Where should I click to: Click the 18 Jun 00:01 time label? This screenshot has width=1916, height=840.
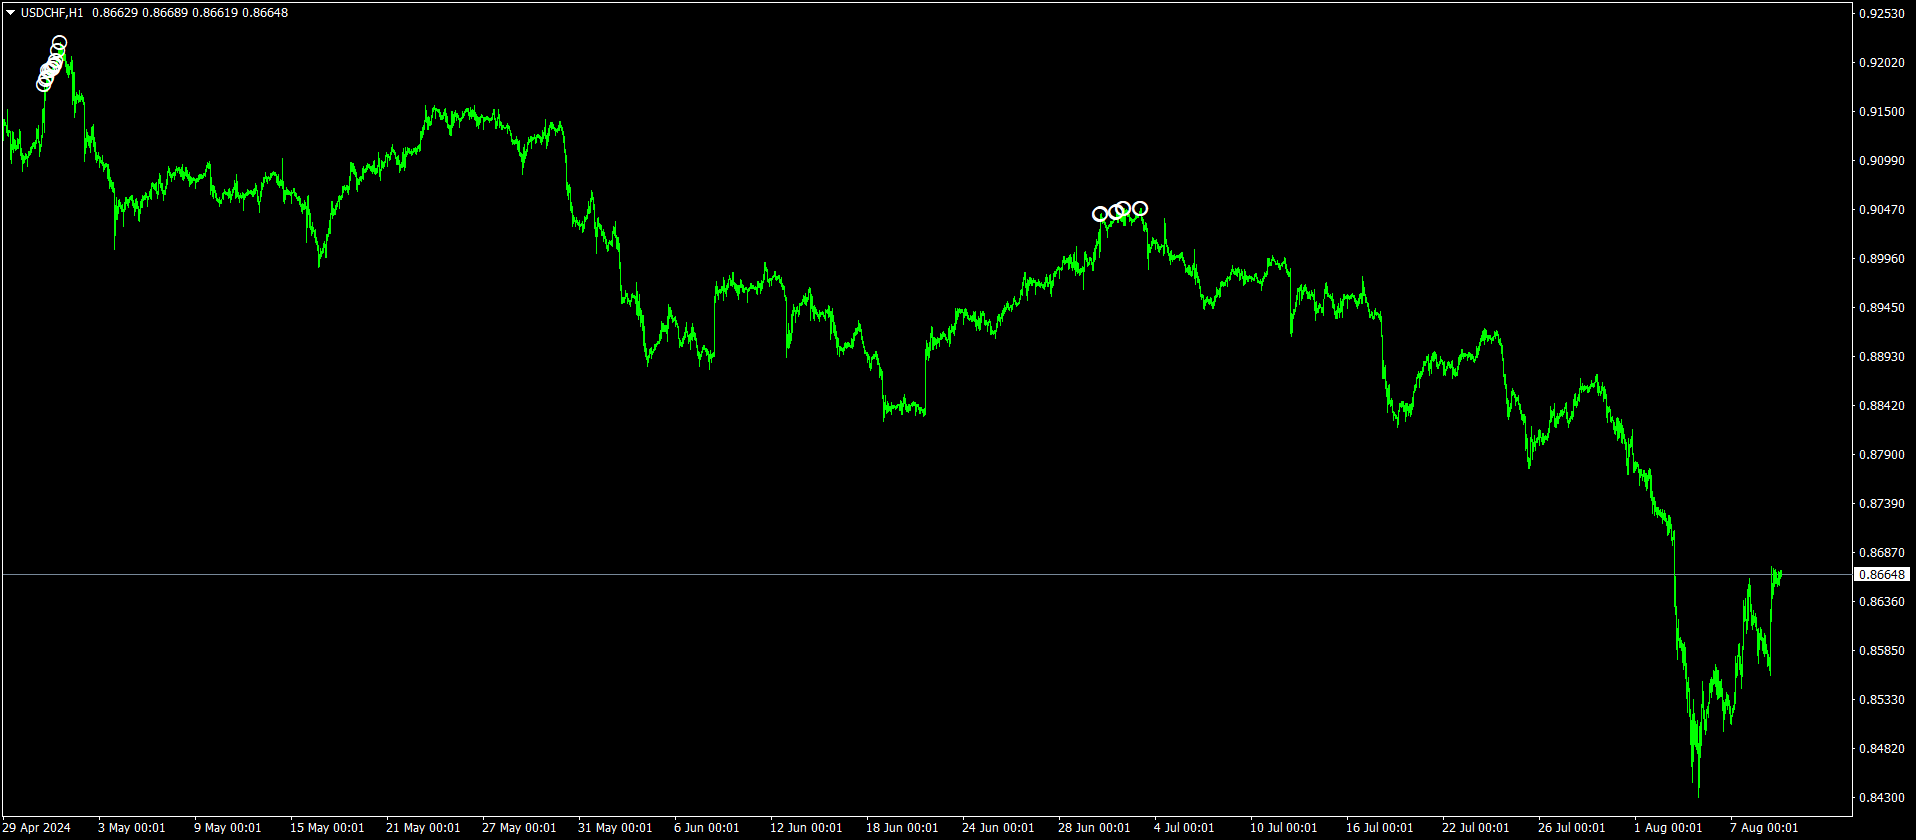(902, 828)
